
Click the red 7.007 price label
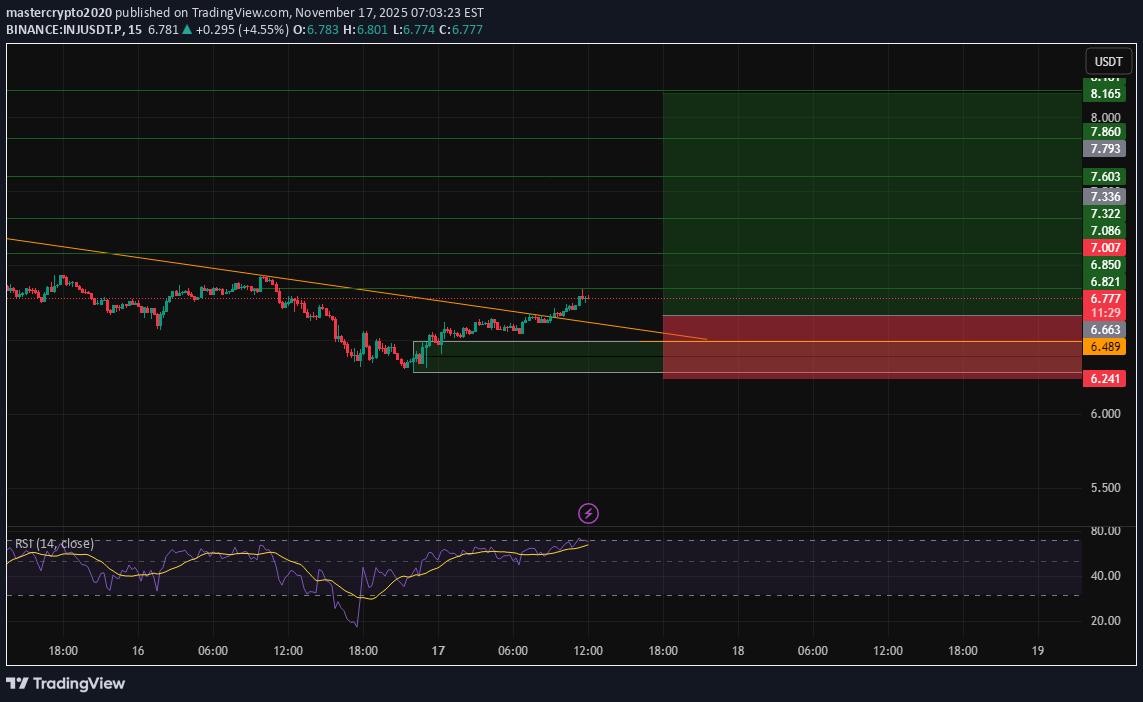coord(1105,247)
